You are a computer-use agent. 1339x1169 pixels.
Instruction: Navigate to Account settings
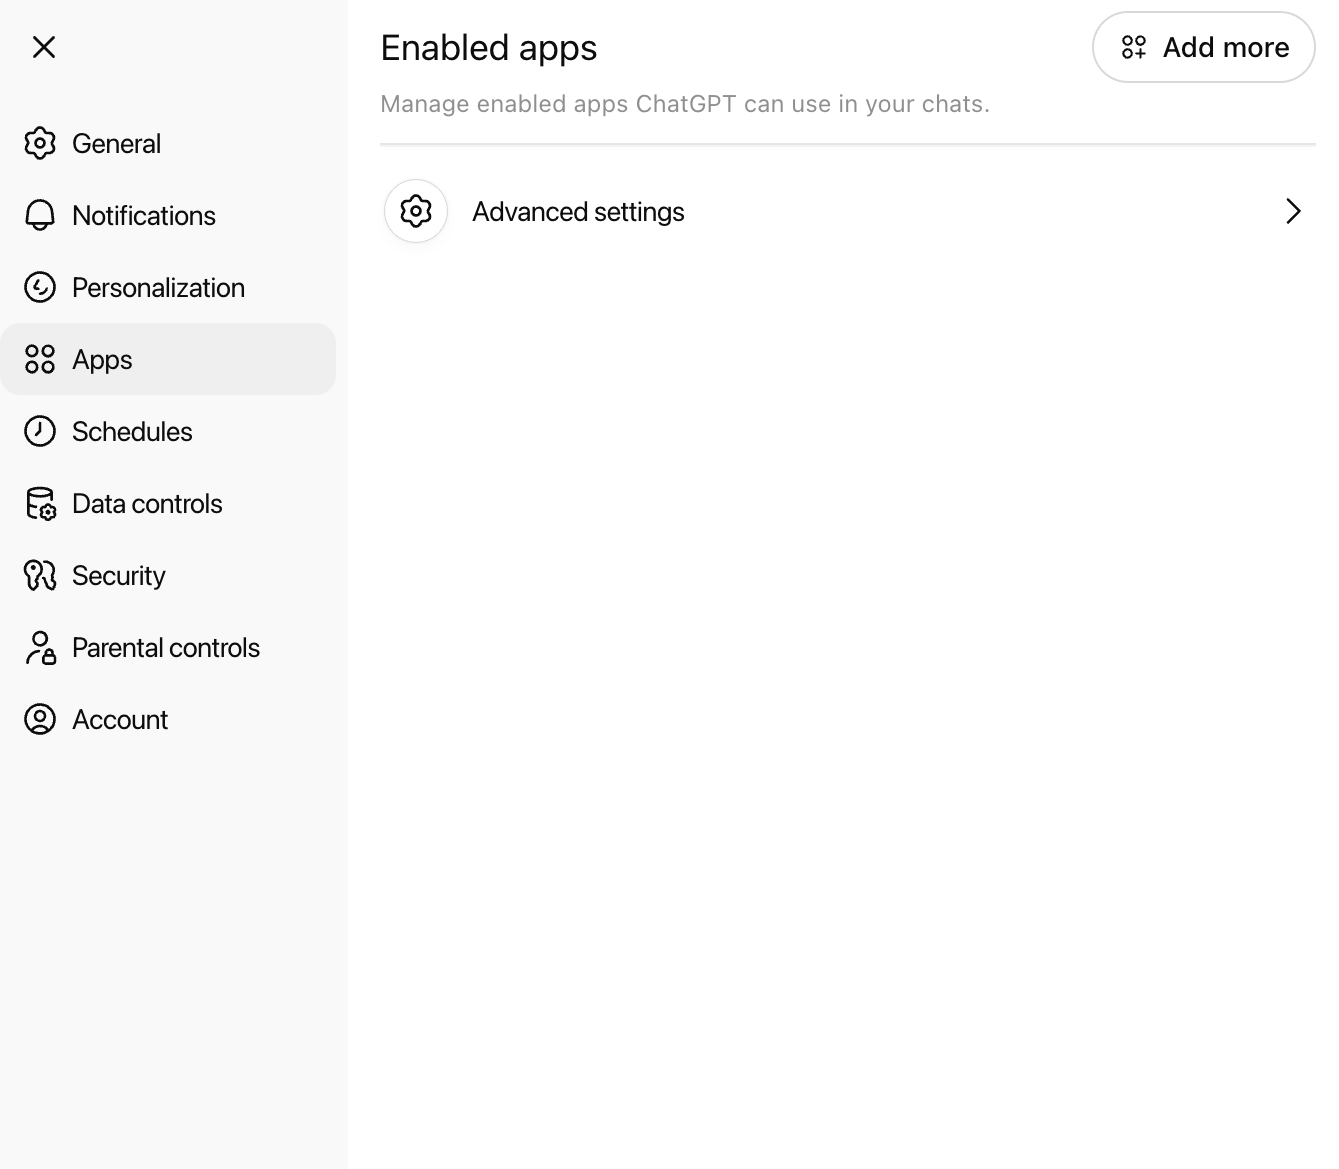(x=120, y=720)
